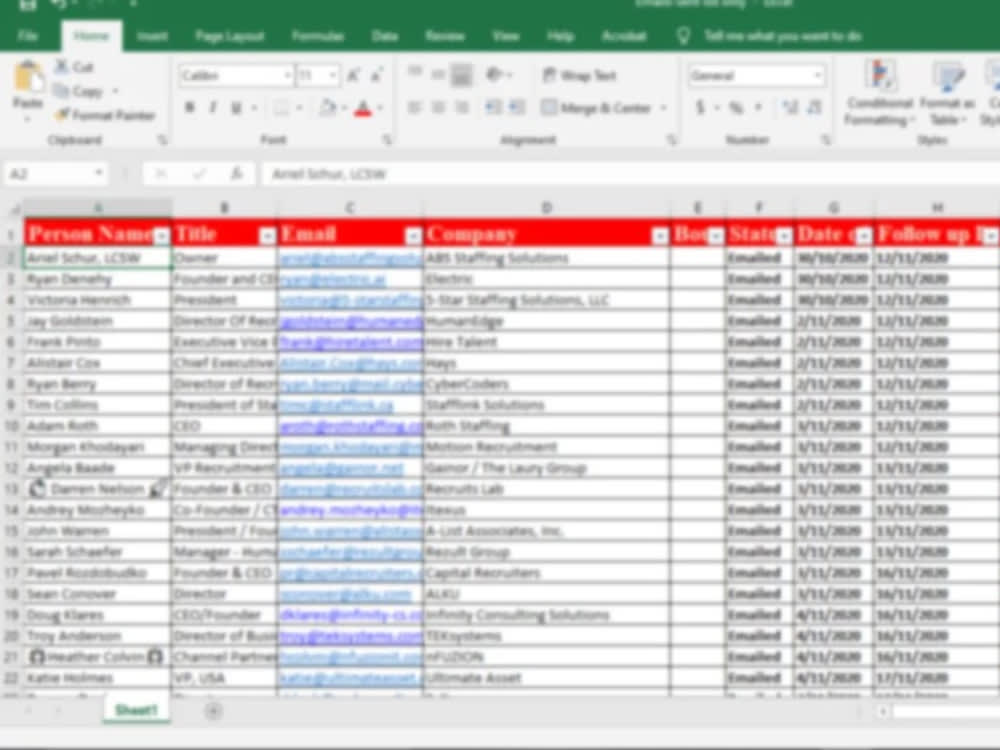Align text right in the cell
This screenshot has width=1000, height=750.
tap(462, 107)
